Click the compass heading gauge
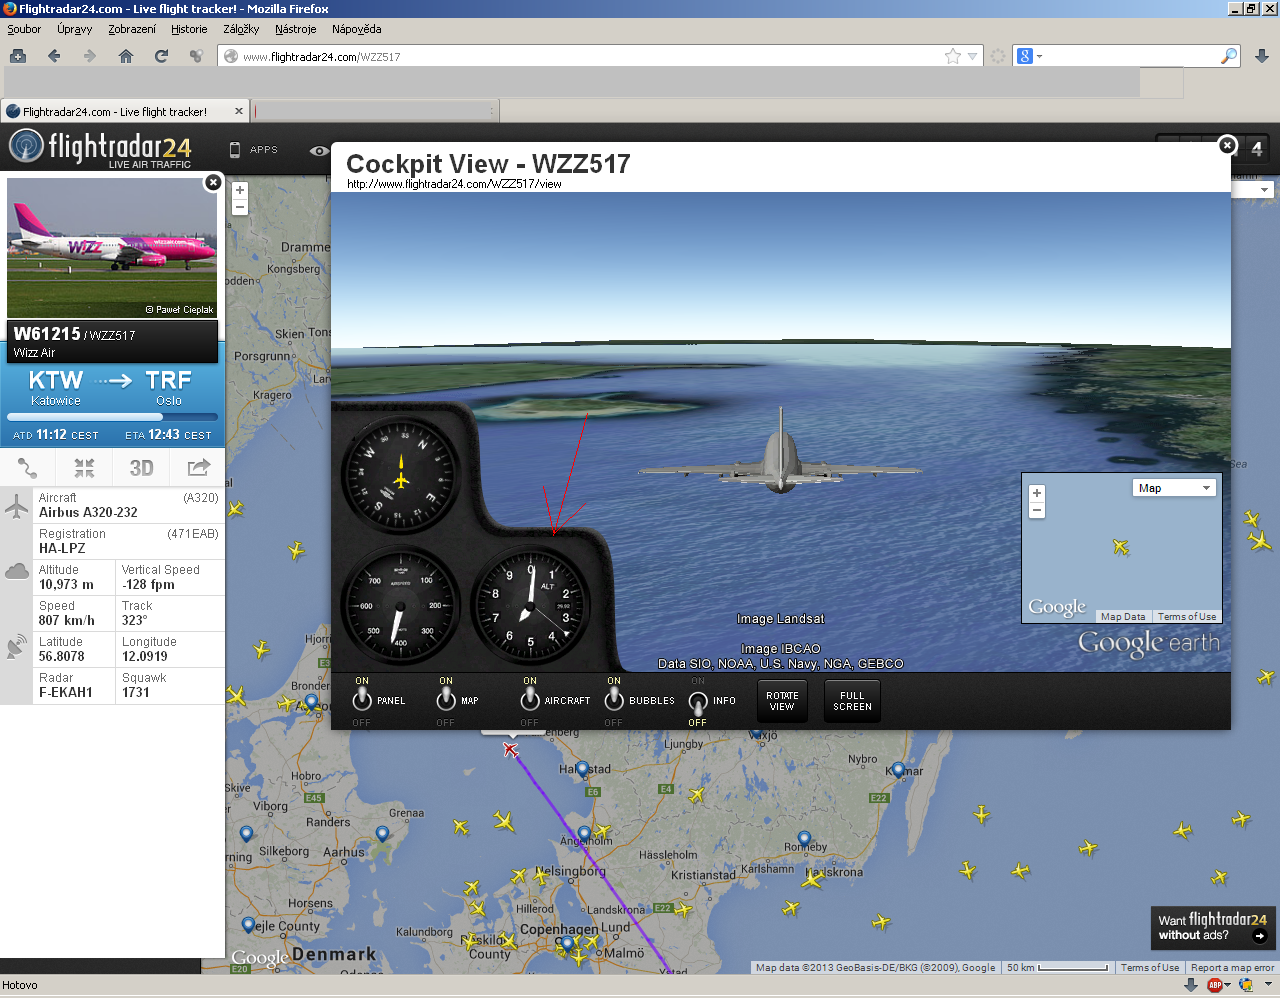The height and width of the screenshot is (998, 1280). (401, 475)
